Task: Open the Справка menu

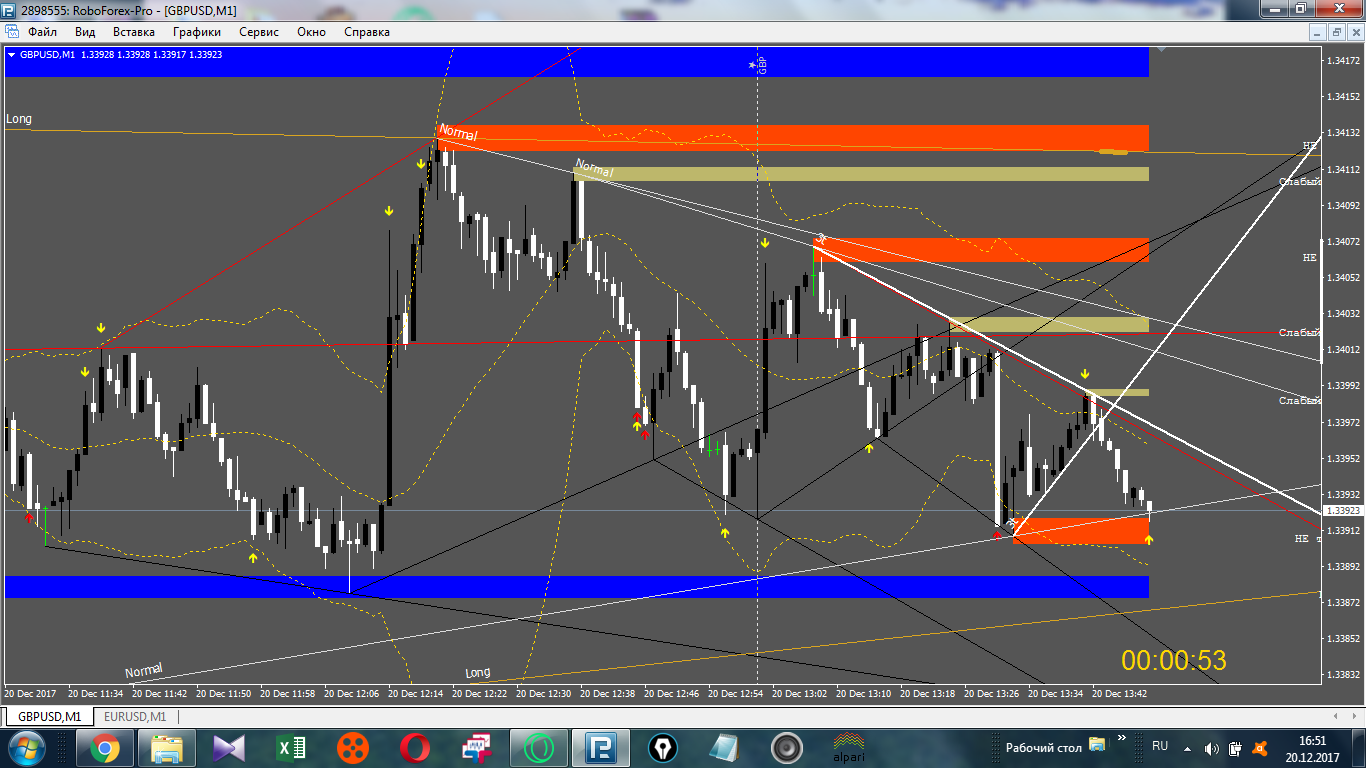Action: 367,32
